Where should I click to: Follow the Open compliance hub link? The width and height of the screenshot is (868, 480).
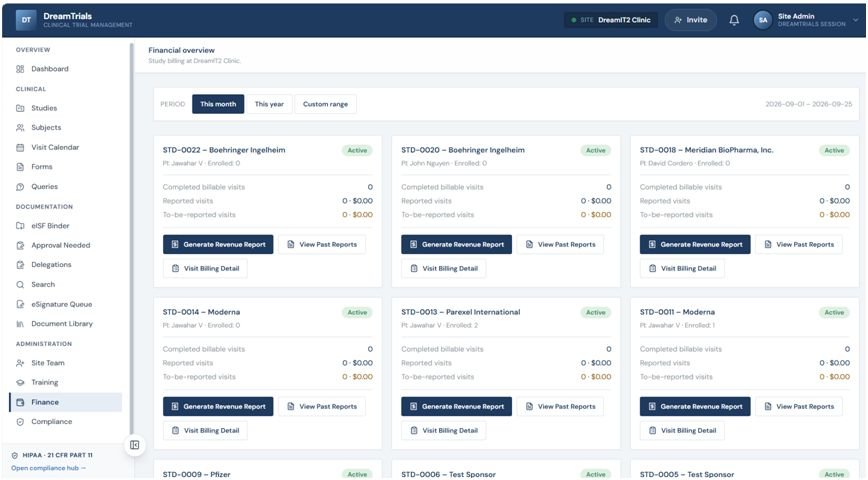pyautogui.click(x=48, y=468)
